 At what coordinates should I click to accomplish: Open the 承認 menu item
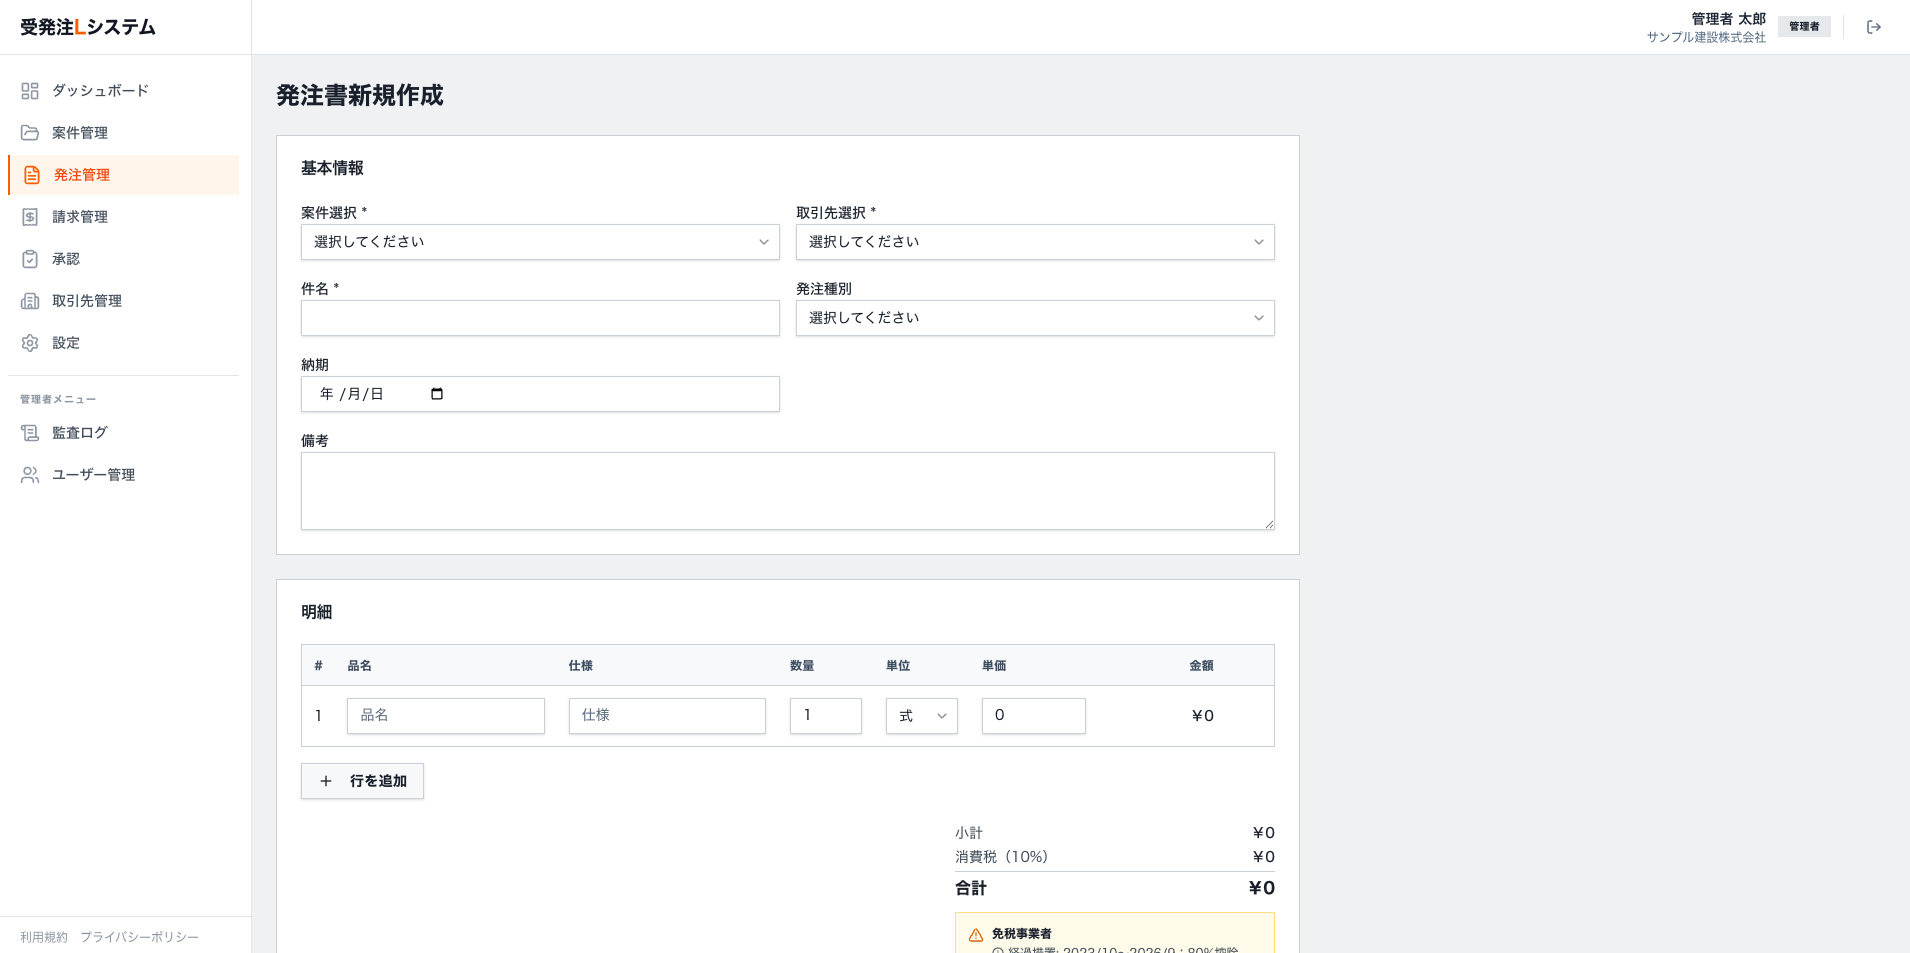click(123, 259)
